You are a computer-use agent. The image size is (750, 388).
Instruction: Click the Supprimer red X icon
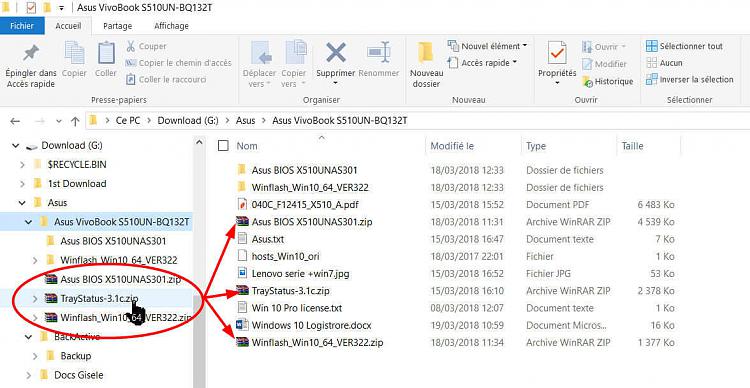pos(336,52)
